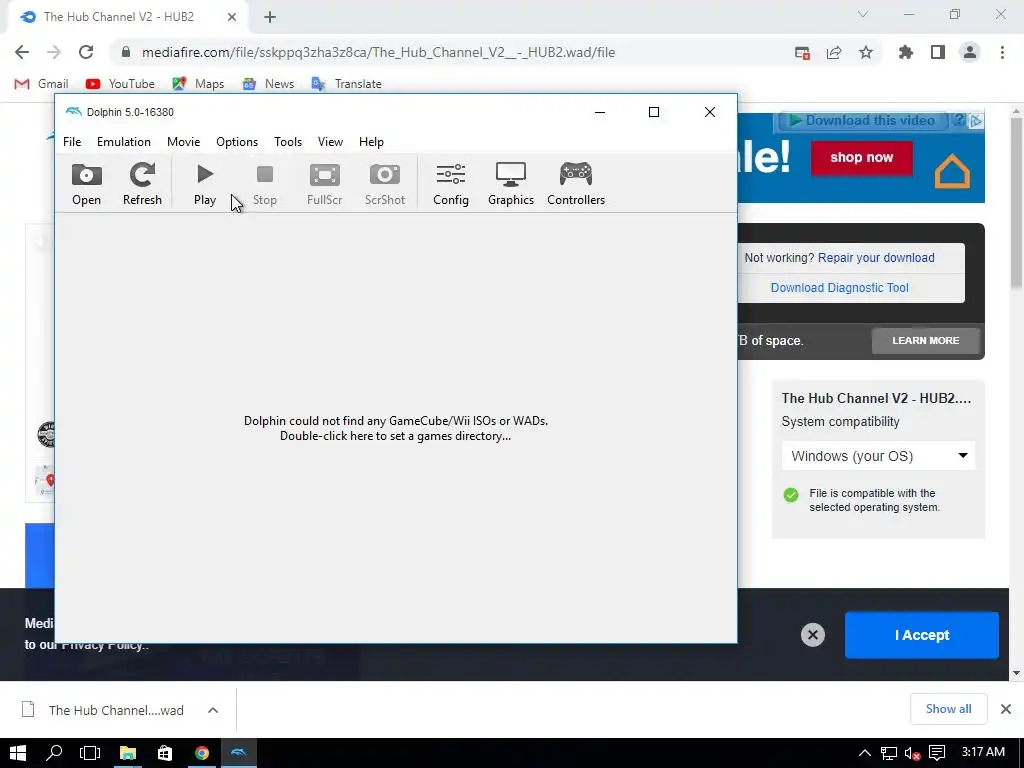Click the network tray icon
Image resolution: width=1024 pixels, height=768 pixels.
pos(889,754)
